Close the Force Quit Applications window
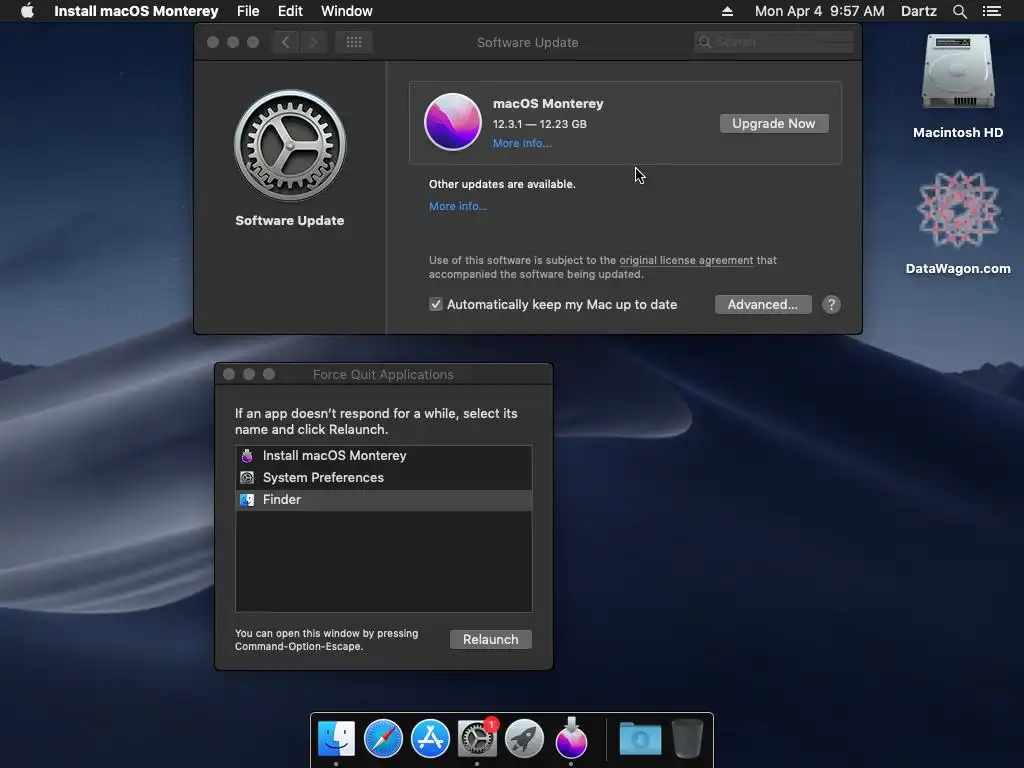Image resolution: width=1024 pixels, height=768 pixels. click(x=229, y=374)
